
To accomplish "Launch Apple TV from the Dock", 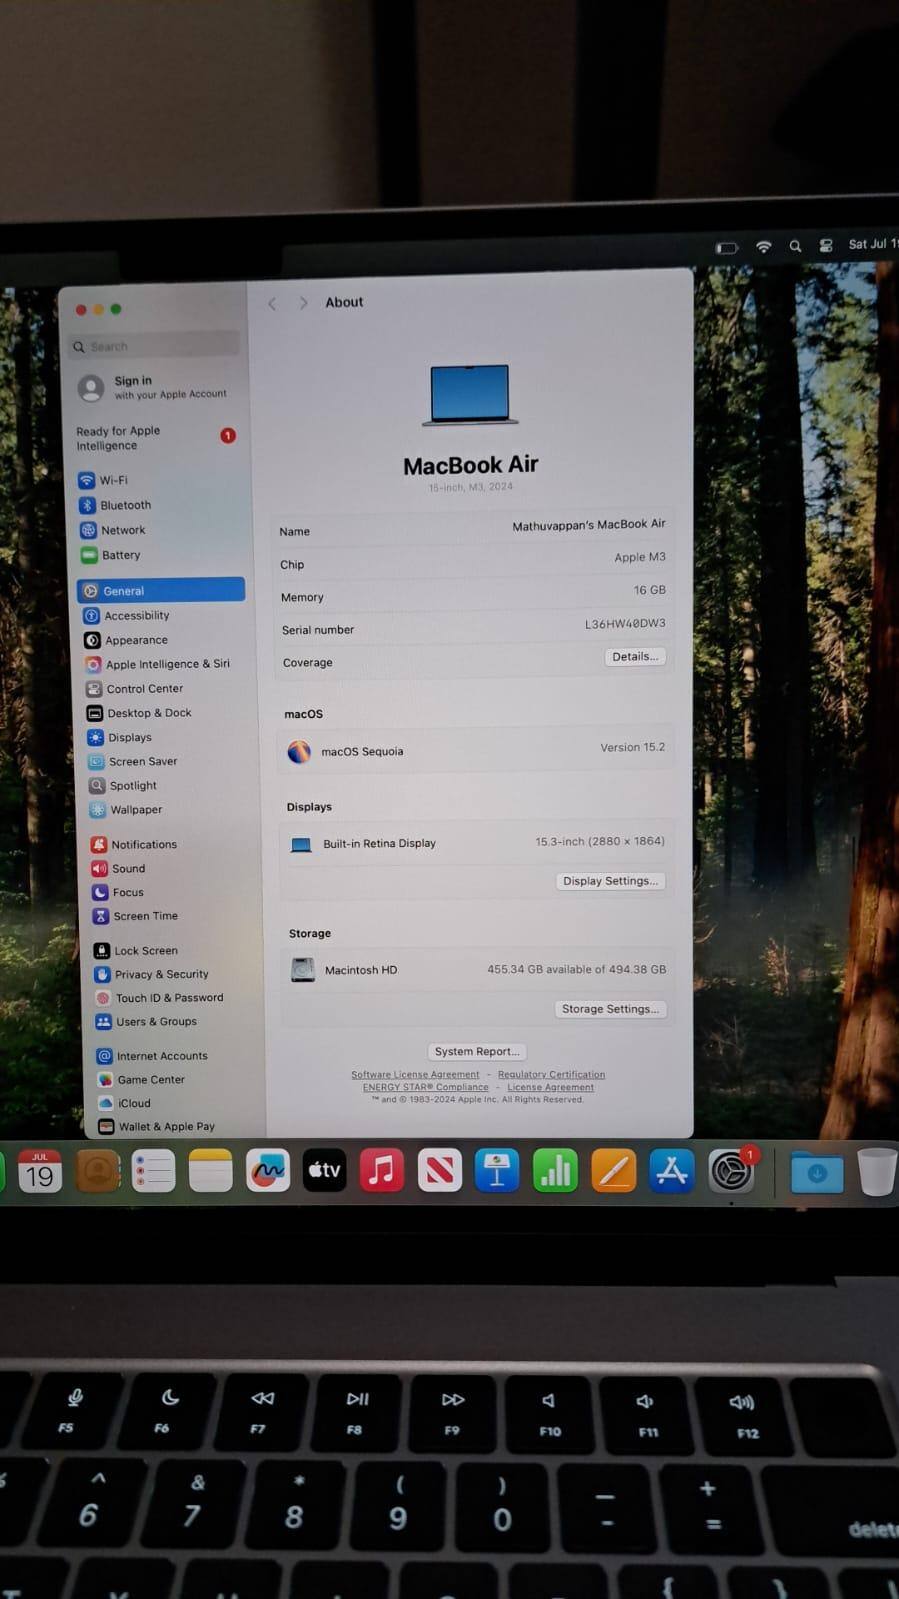I will point(324,1170).
